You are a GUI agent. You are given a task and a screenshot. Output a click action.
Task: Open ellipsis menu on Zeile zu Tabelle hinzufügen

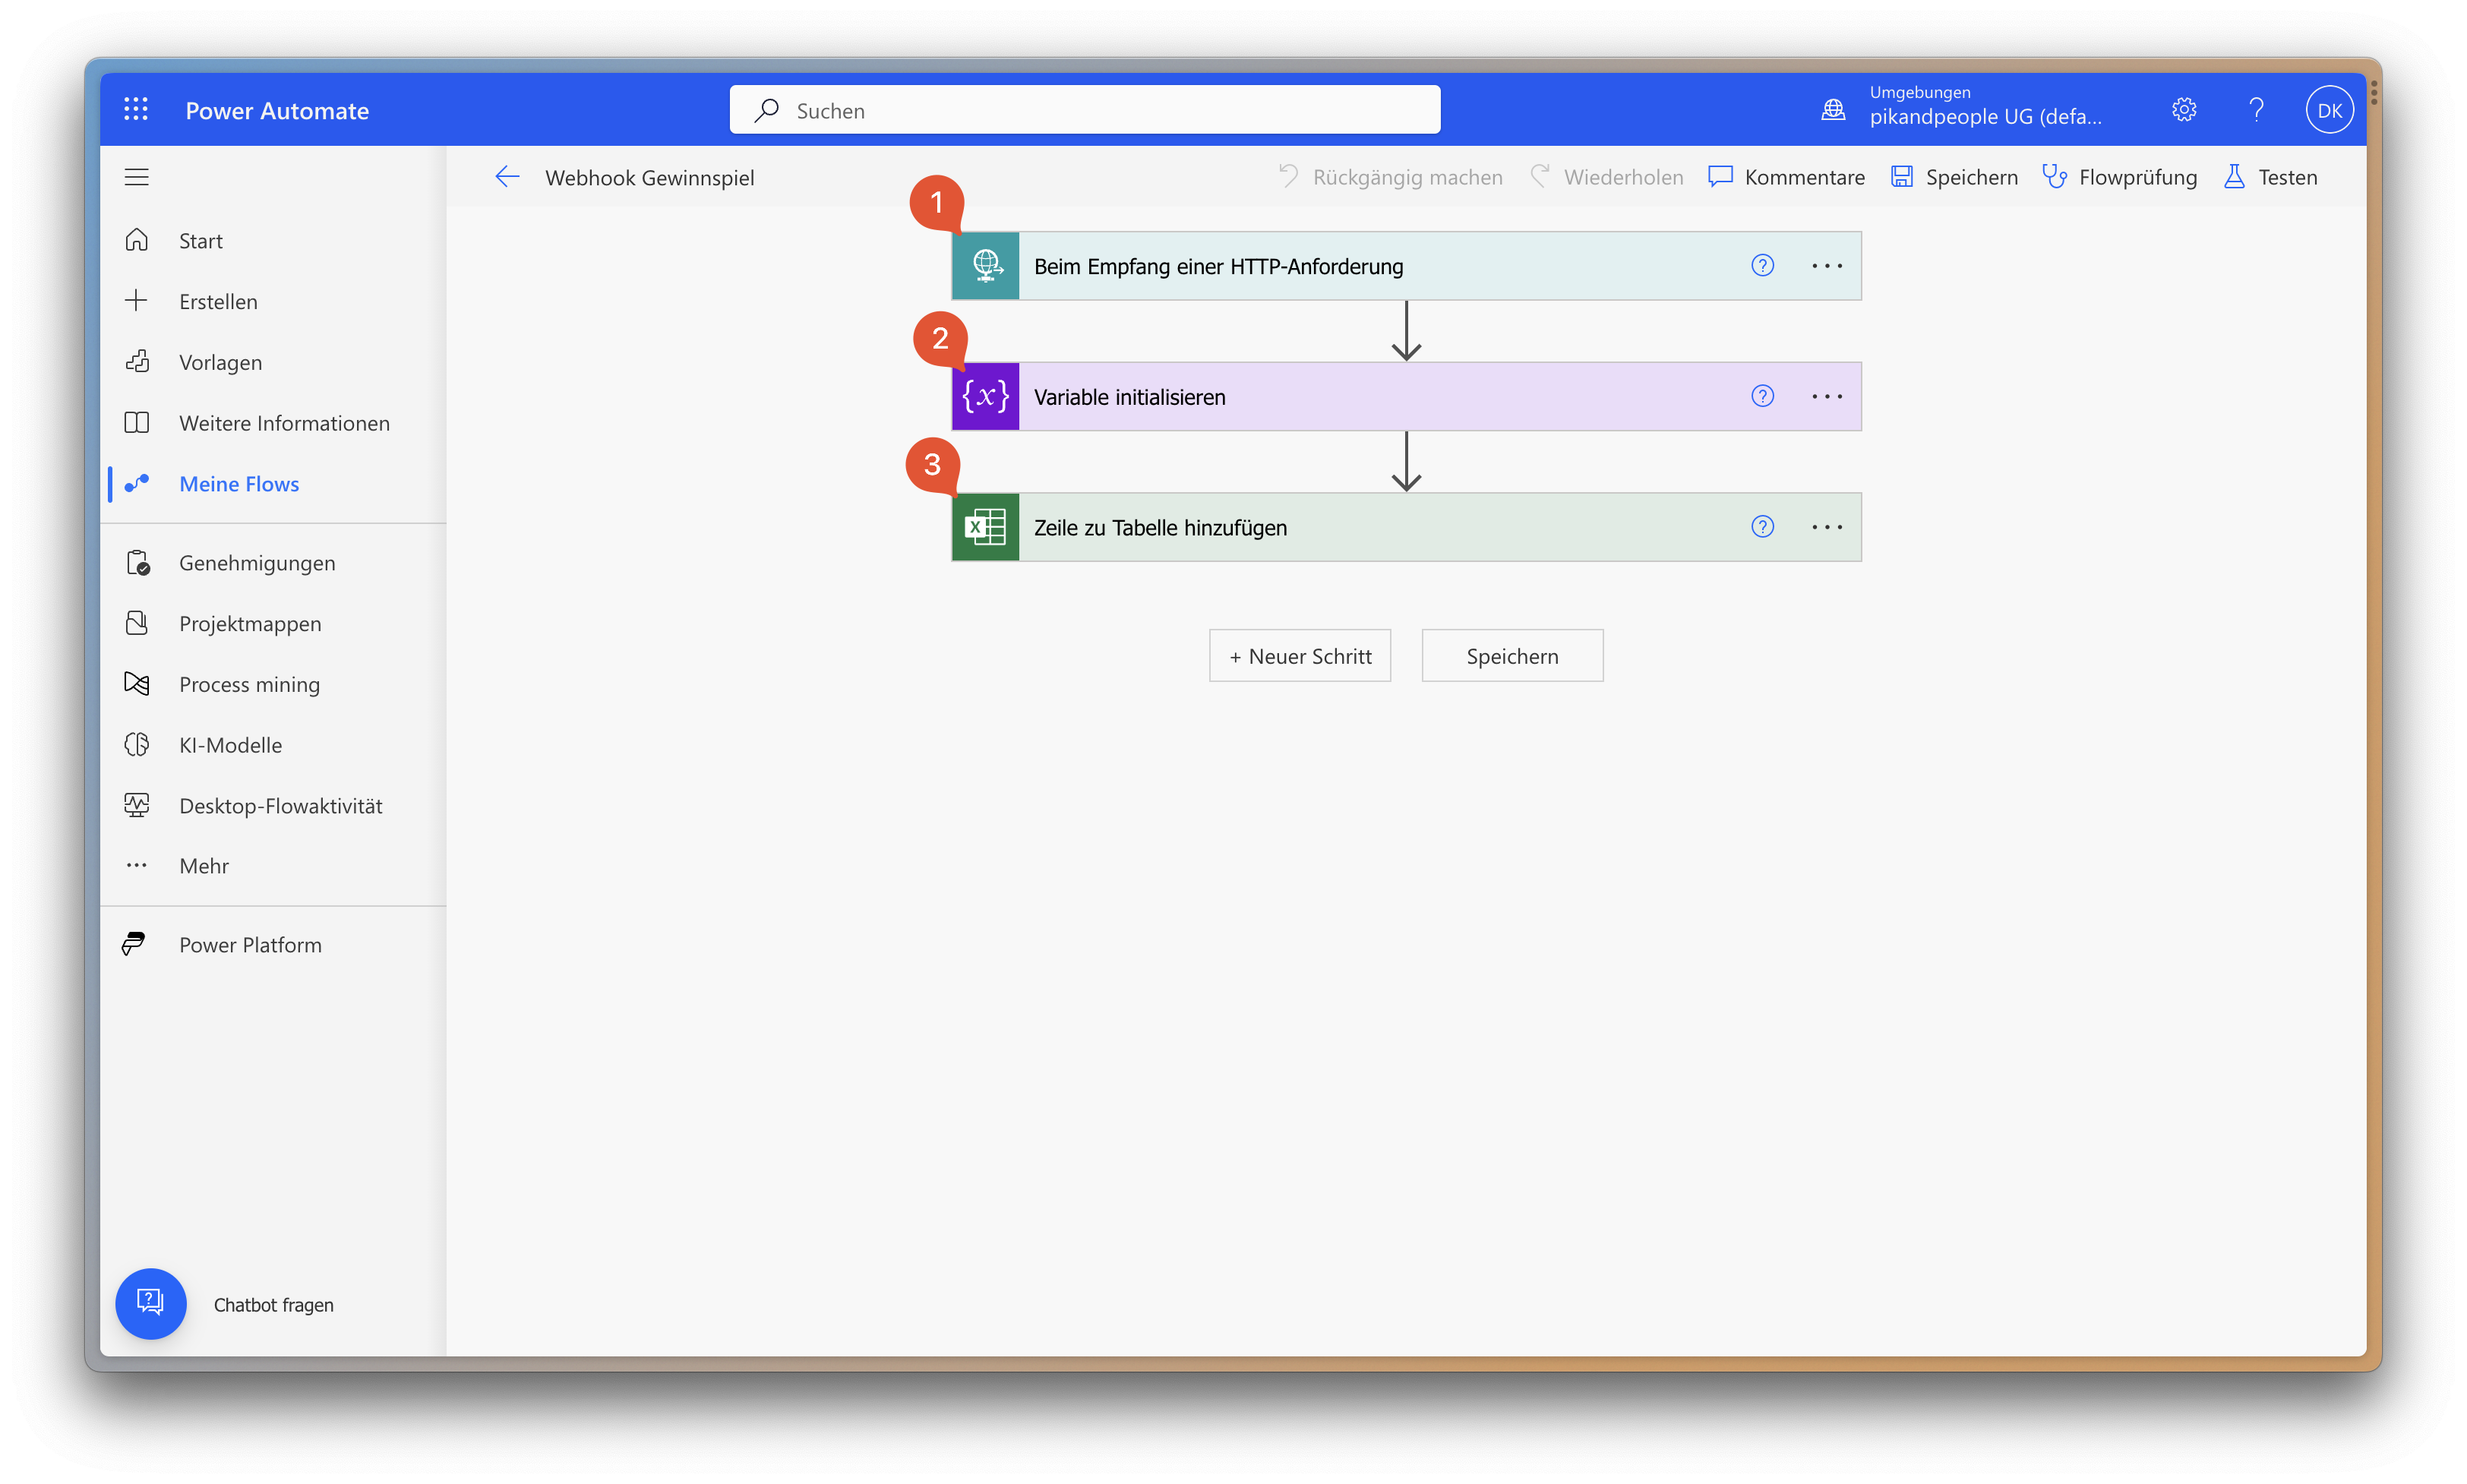pyautogui.click(x=1826, y=527)
